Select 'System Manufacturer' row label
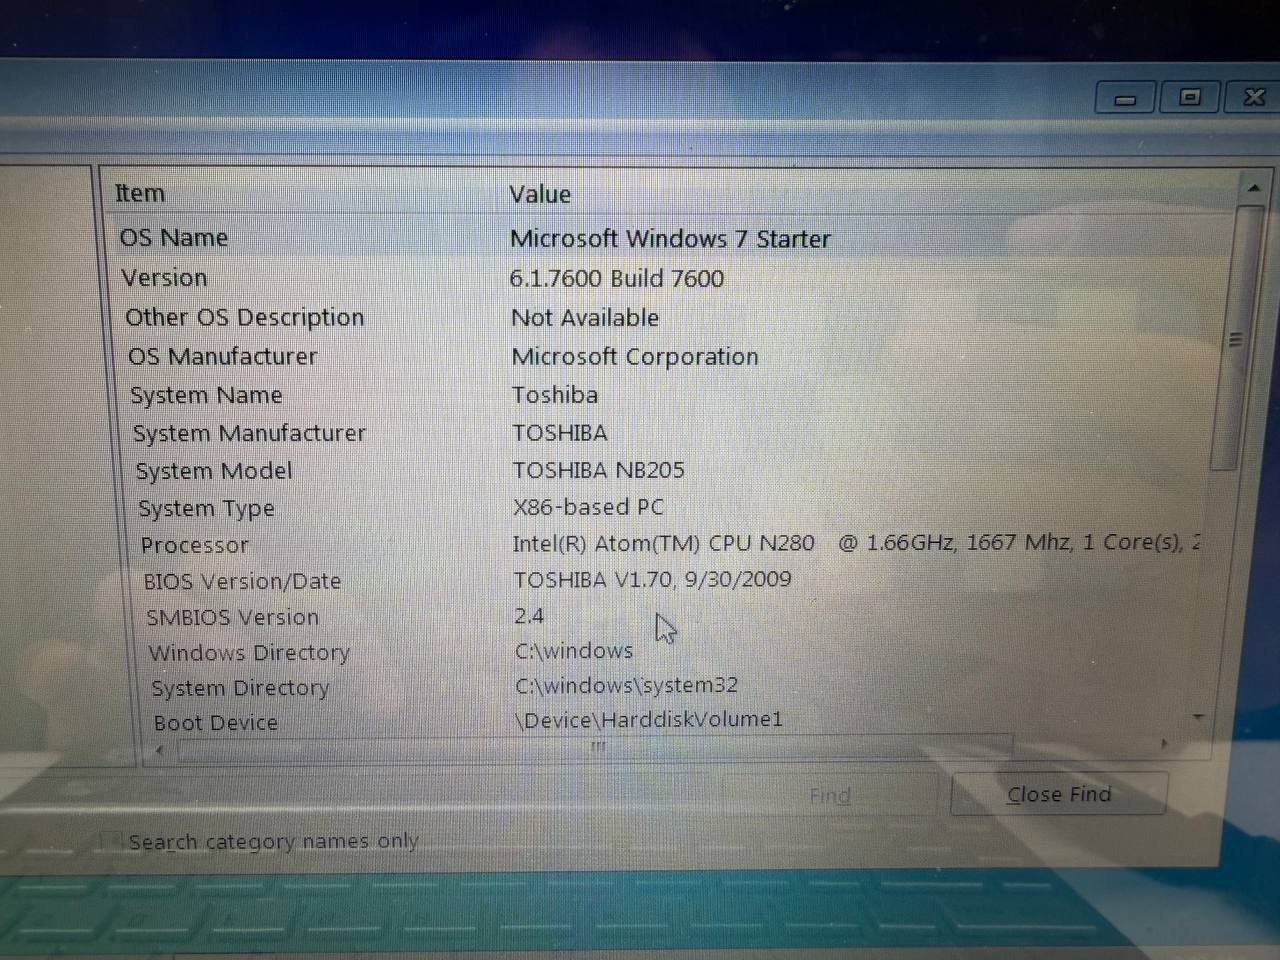1280x960 pixels. [249, 433]
